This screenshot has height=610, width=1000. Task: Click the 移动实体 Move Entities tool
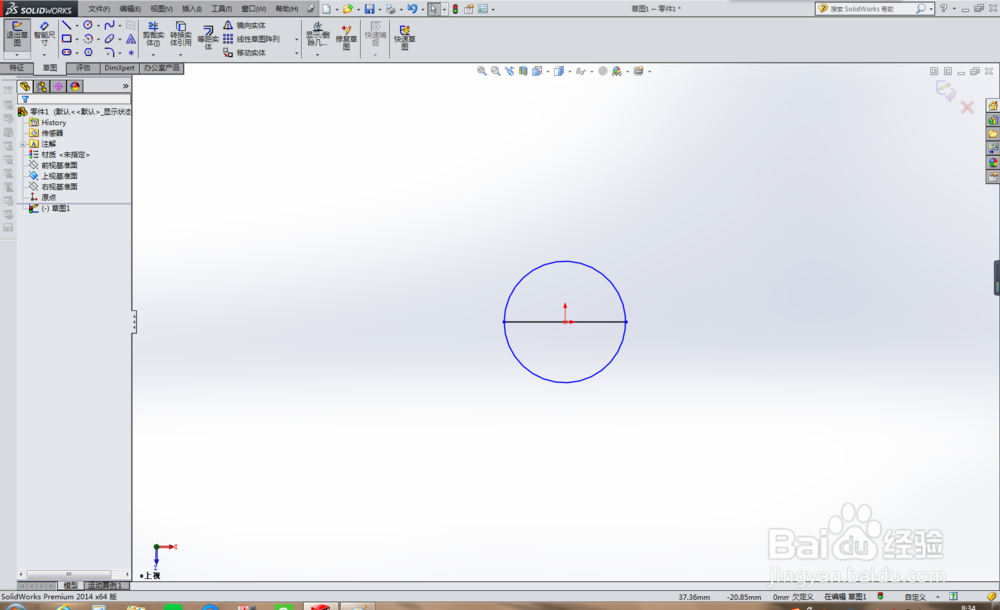[244, 52]
